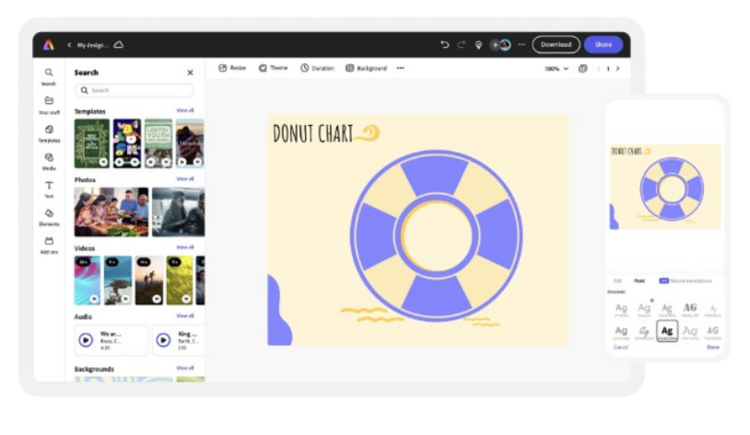Switch to Font tab on phone panel
The width and height of the screenshot is (750, 435).
[639, 281]
